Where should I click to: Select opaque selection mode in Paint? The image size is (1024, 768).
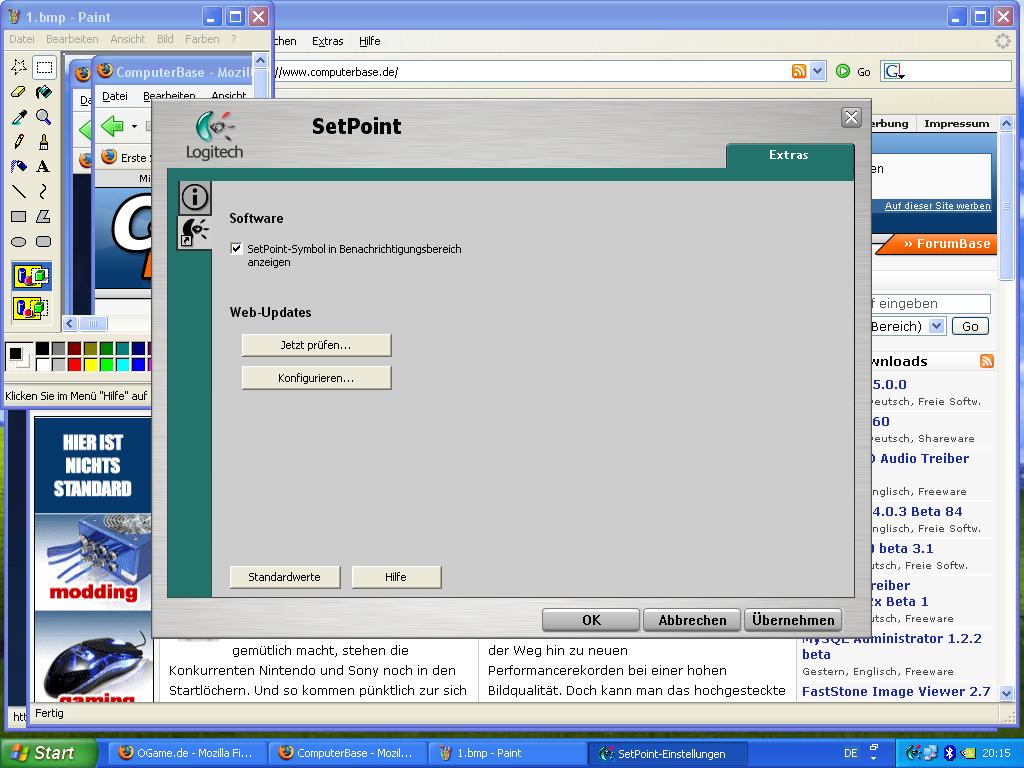click(31, 276)
